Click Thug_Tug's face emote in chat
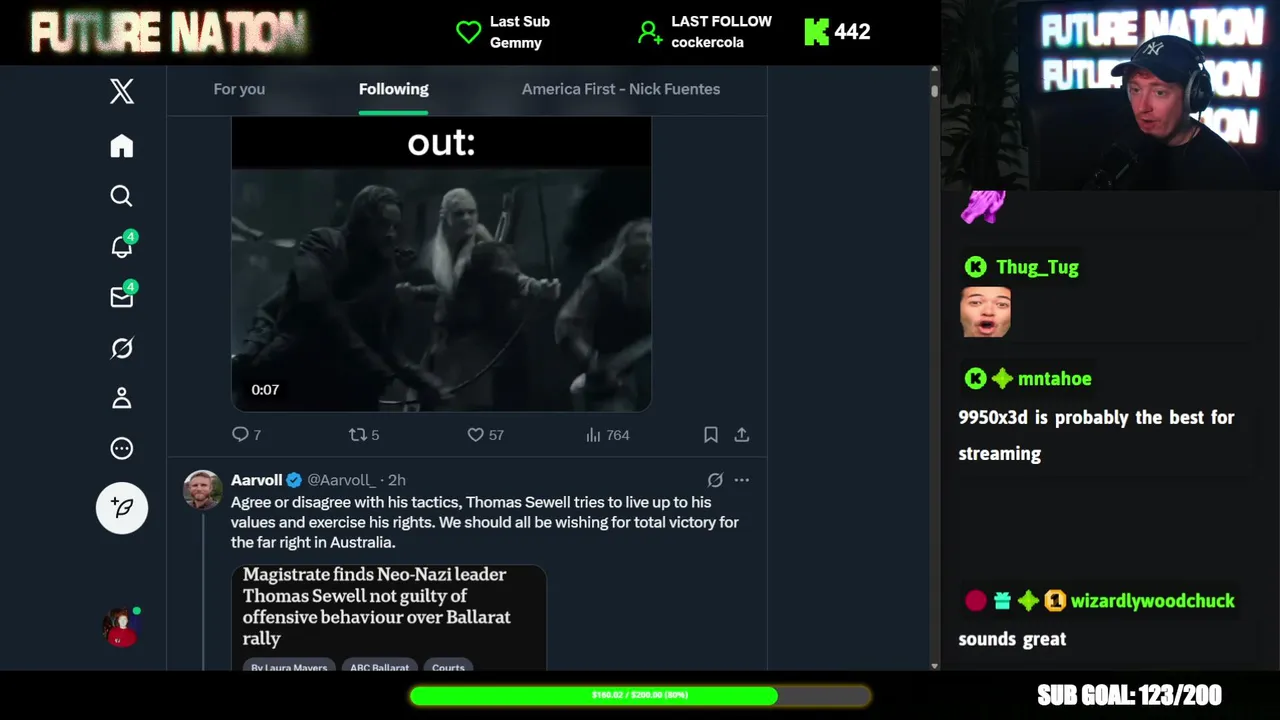 (986, 312)
